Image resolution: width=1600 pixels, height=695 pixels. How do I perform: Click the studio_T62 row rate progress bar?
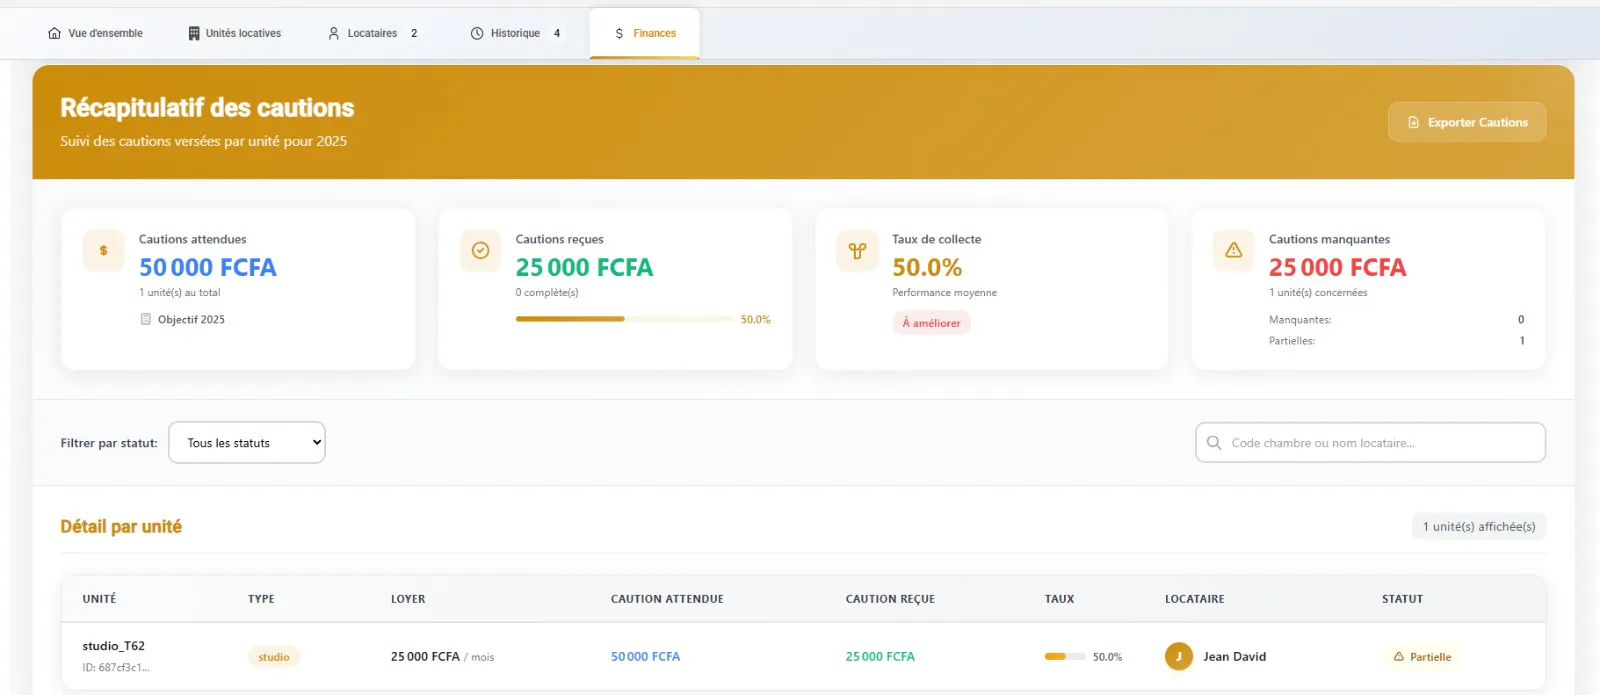pyautogui.click(x=1064, y=657)
